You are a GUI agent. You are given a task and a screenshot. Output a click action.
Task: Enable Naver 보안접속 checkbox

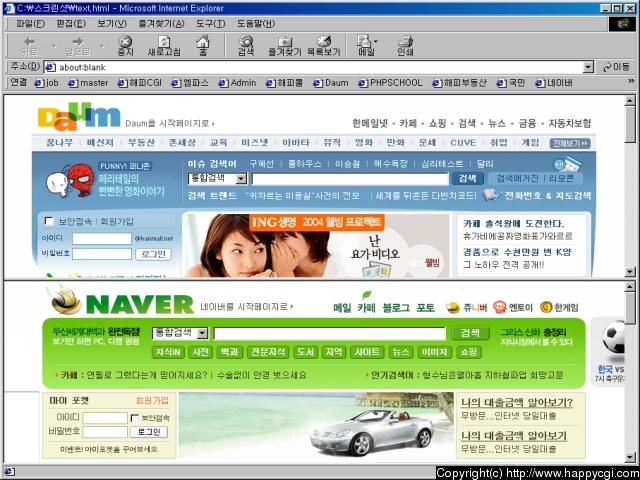[135, 418]
